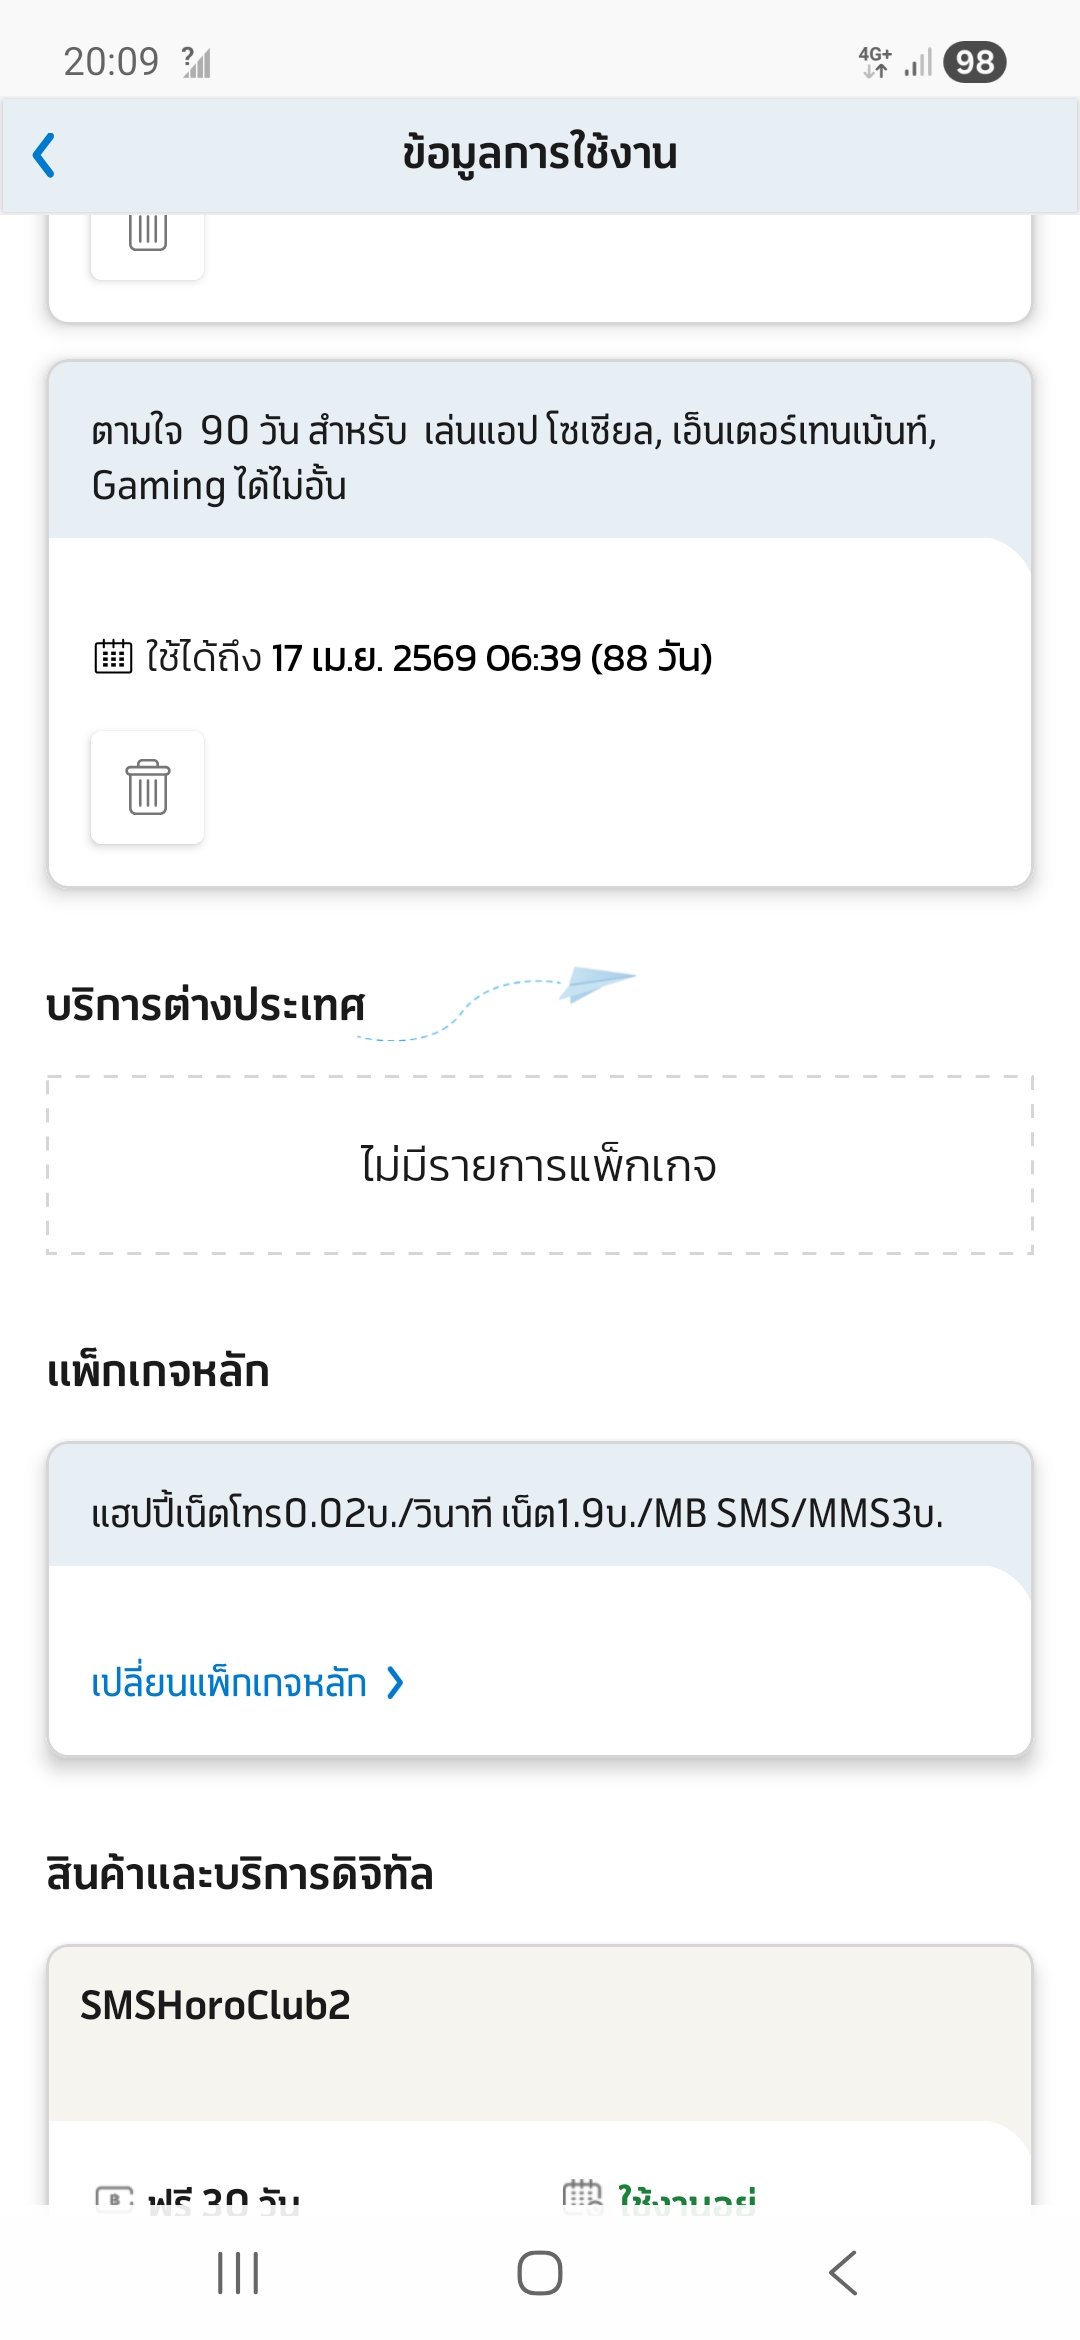This screenshot has width=1080, height=2340.
Task: Tap the blue back chevron in header
Action: [44, 155]
